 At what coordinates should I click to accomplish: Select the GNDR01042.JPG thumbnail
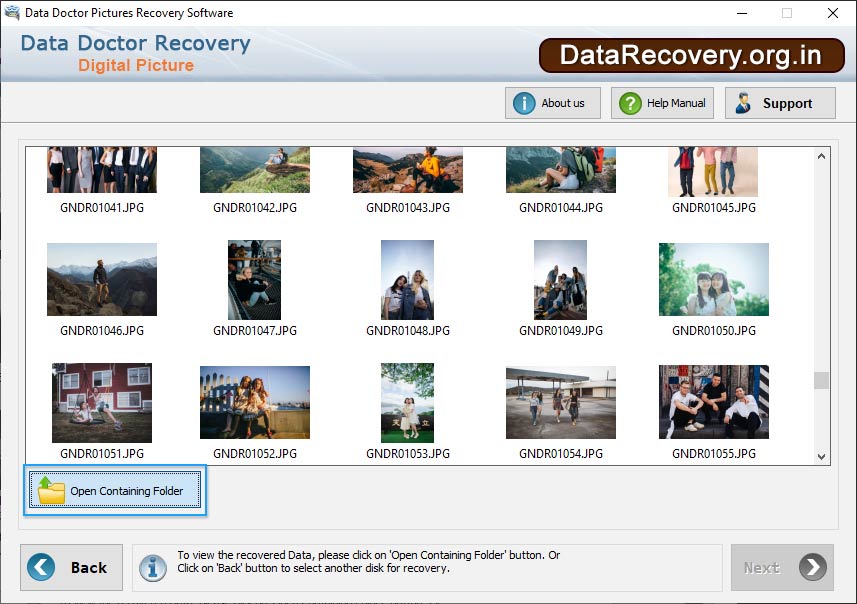(255, 169)
